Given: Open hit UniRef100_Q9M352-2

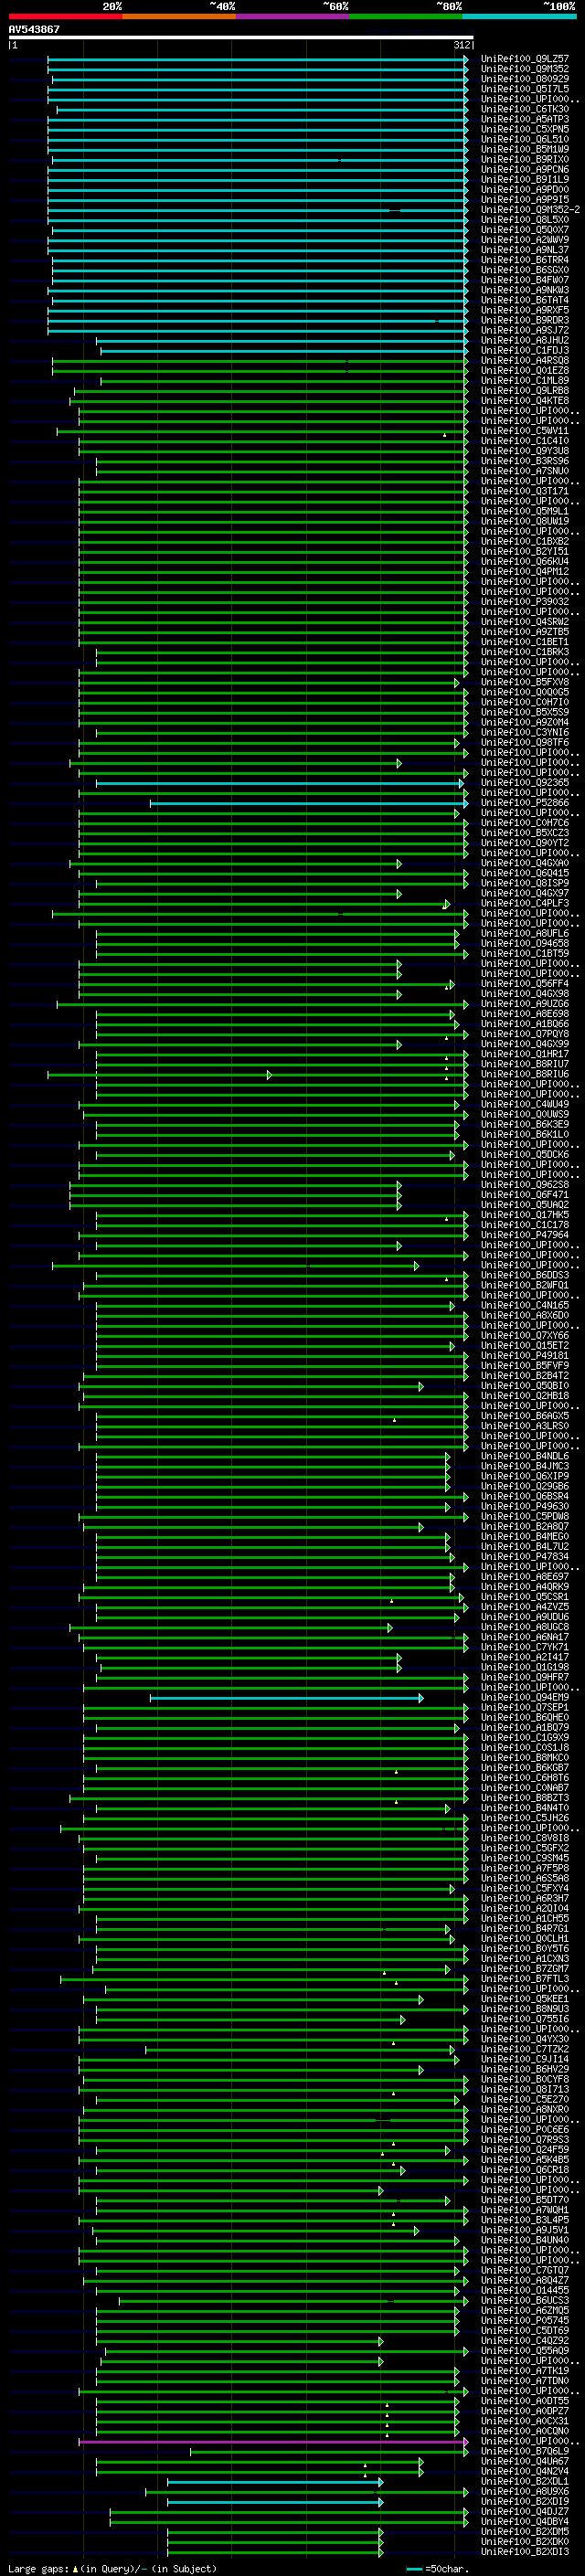Looking at the screenshot, I should pyautogui.click(x=530, y=210).
